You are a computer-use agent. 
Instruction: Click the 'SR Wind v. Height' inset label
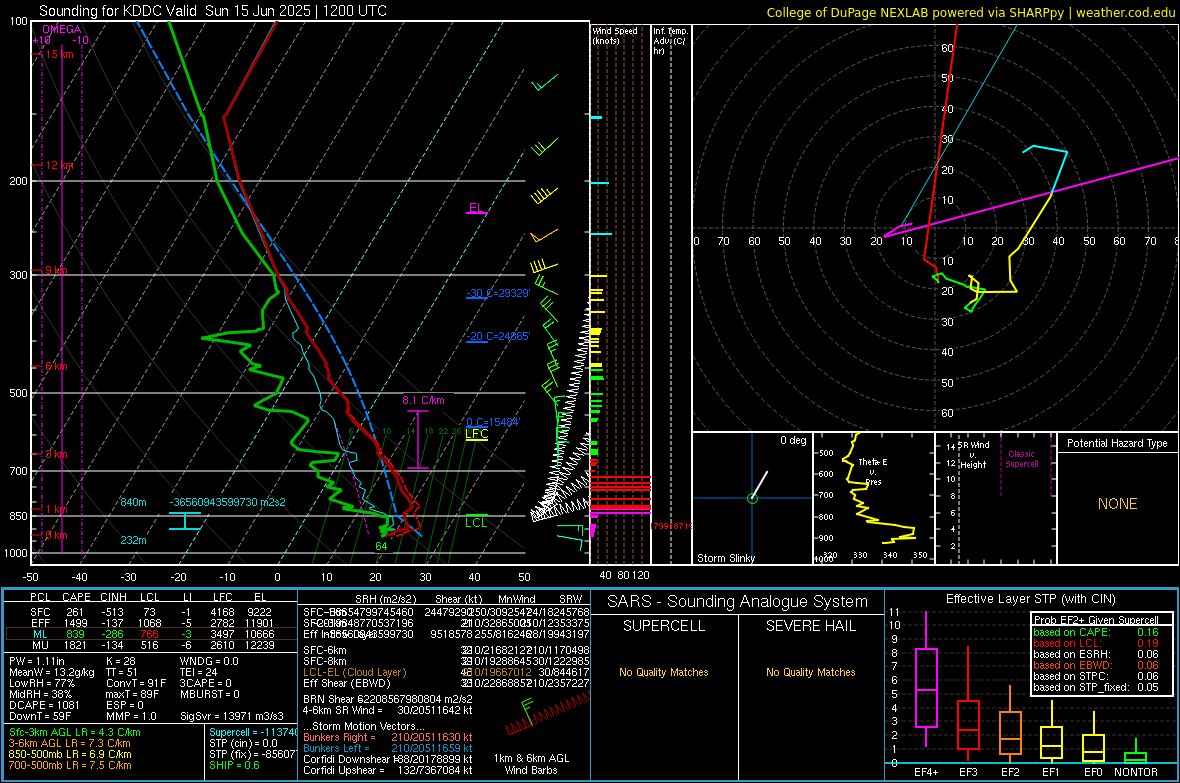click(974, 455)
